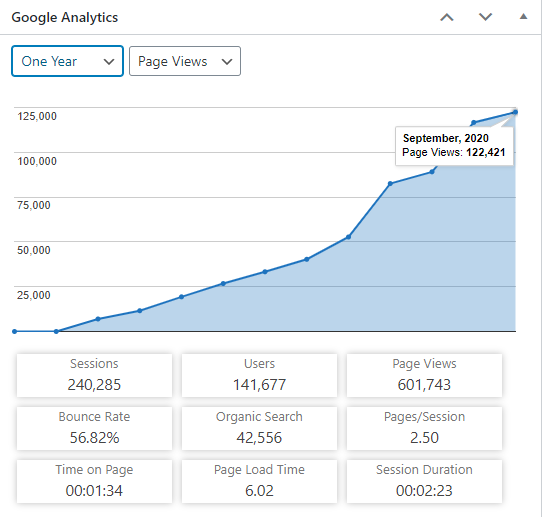This screenshot has width=542, height=517.
Task: Click the Page Load Time value 6.02
Action: [259, 491]
